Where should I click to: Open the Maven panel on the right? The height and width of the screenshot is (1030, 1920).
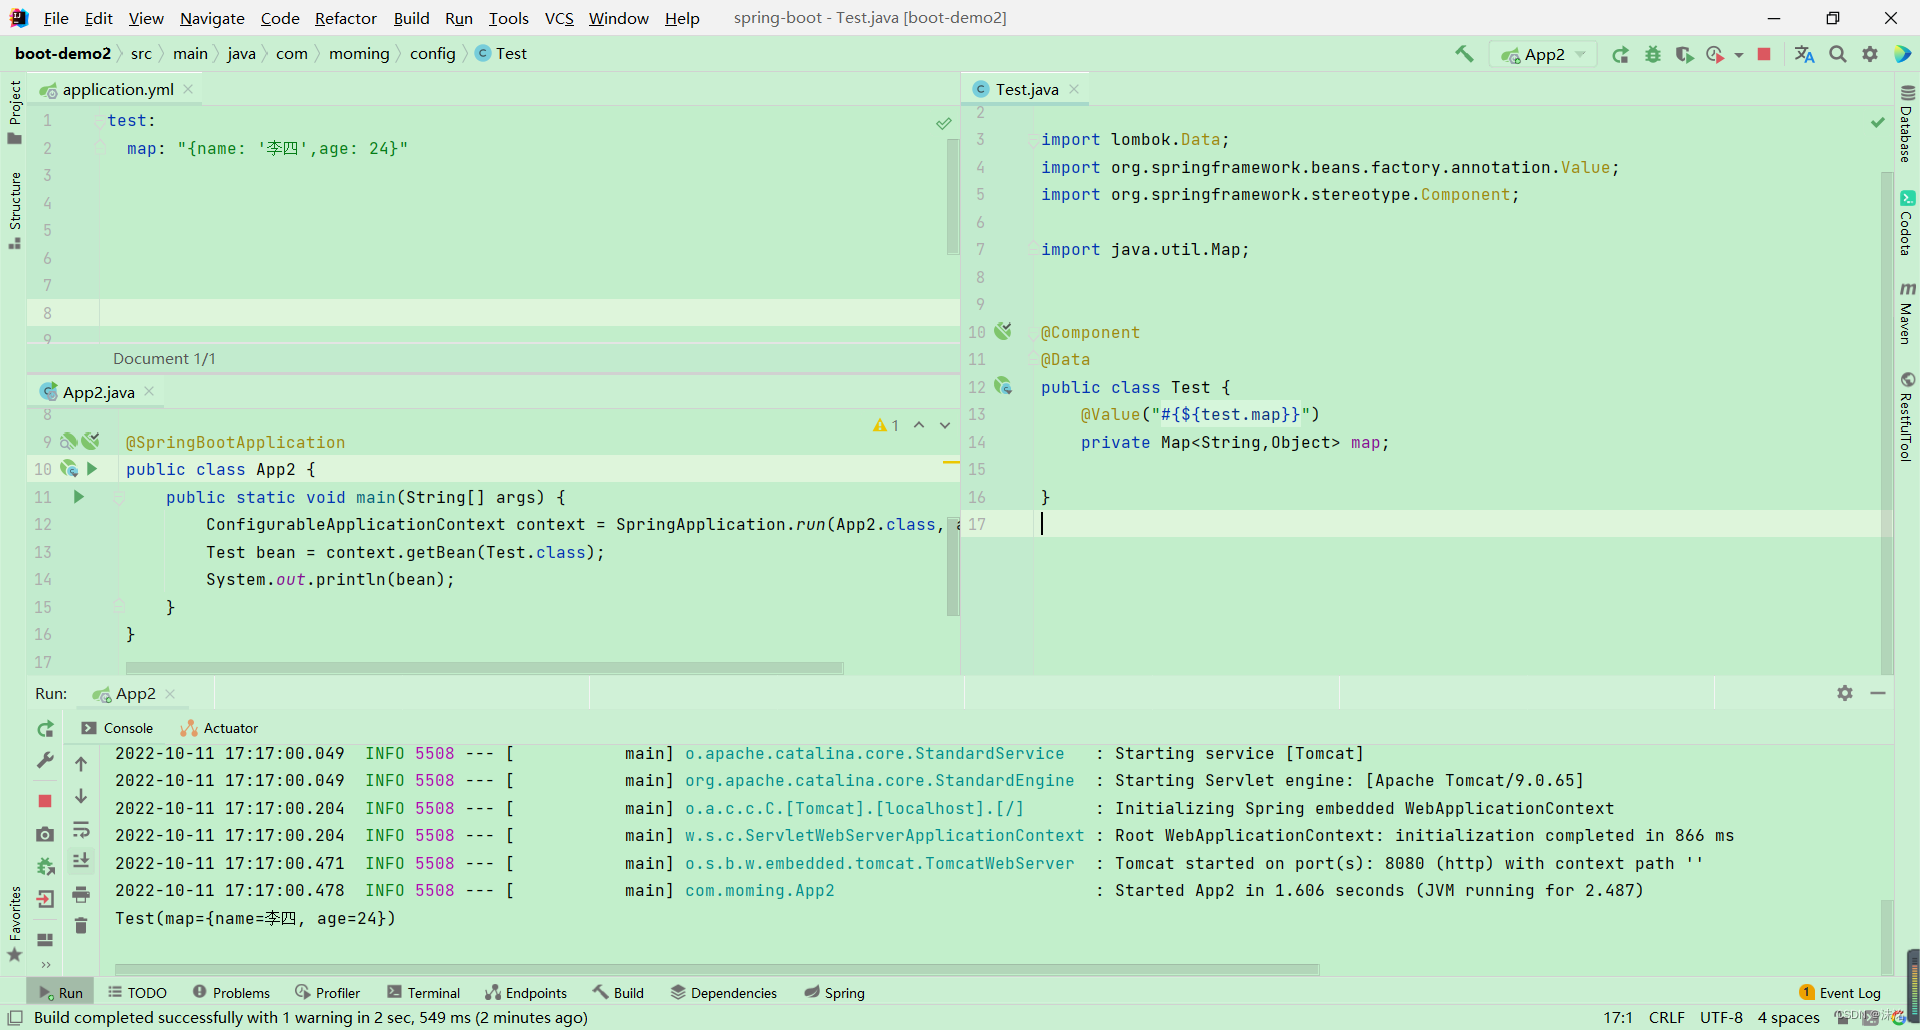click(1908, 318)
